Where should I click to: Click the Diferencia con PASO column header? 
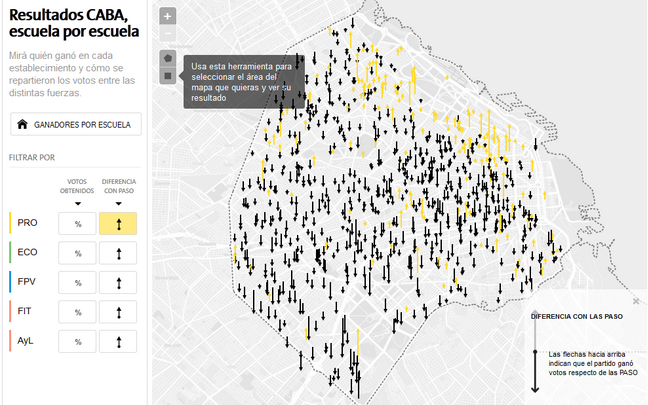point(119,186)
